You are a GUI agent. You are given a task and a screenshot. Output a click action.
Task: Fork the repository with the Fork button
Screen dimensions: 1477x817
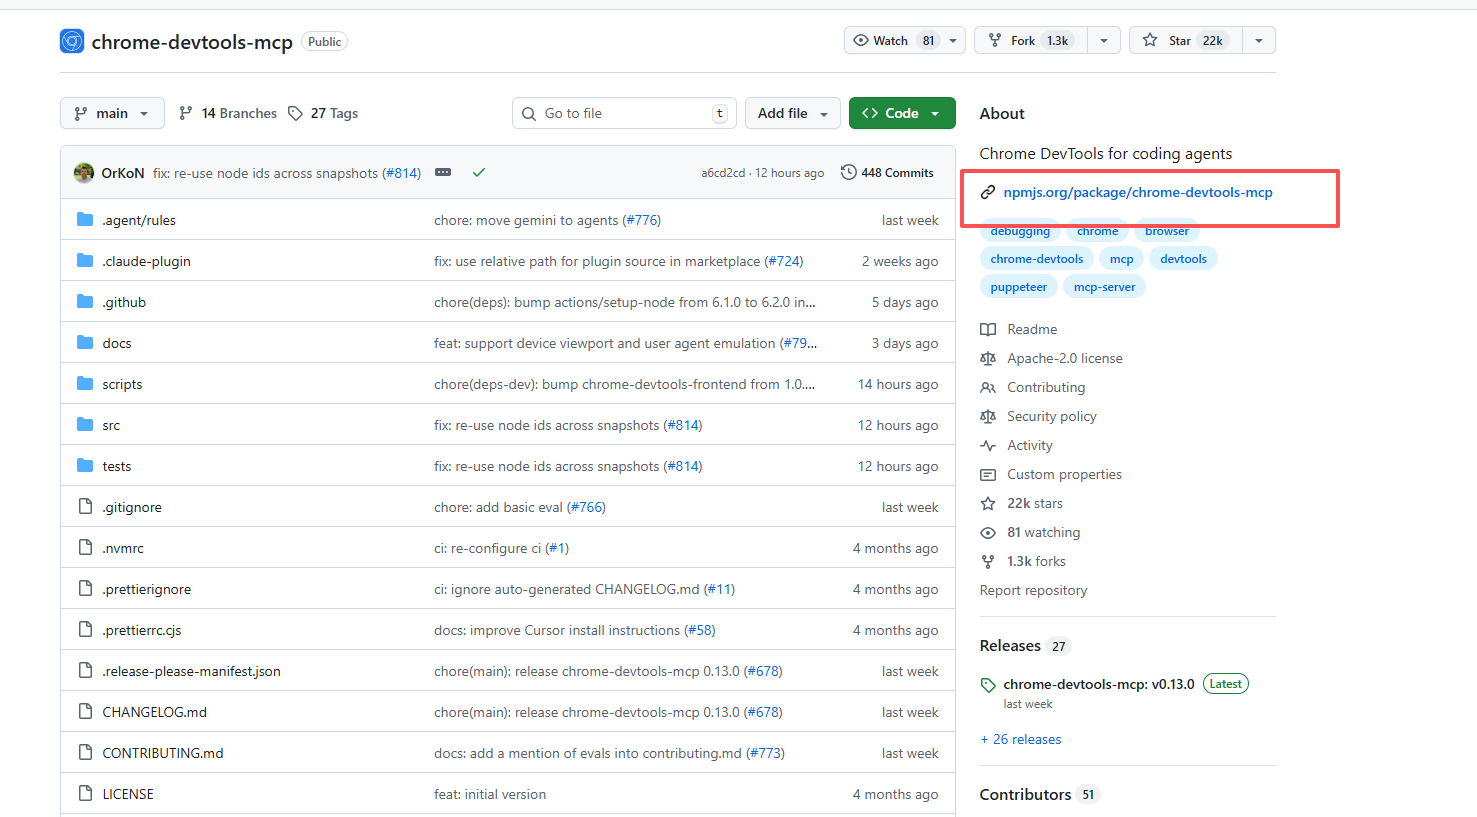coord(1030,41)
